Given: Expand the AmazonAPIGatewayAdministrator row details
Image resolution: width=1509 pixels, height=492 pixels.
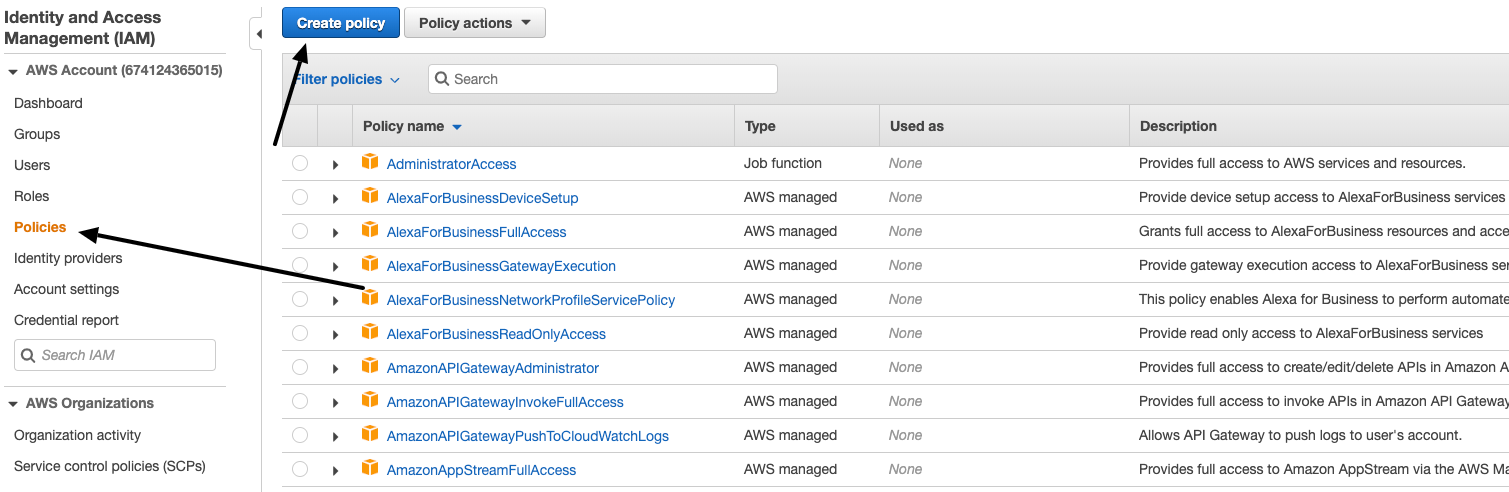Looking at the screenshot, I should [335, 369].
